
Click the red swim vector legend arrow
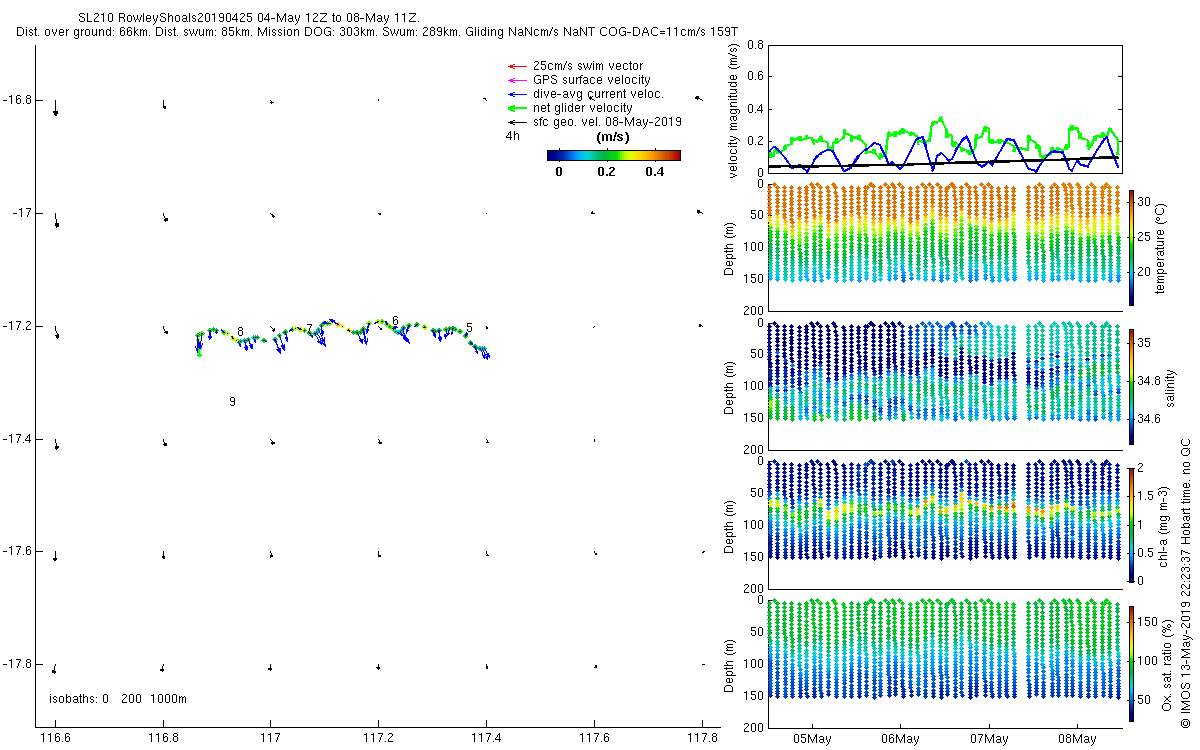[x=517, y=66]
